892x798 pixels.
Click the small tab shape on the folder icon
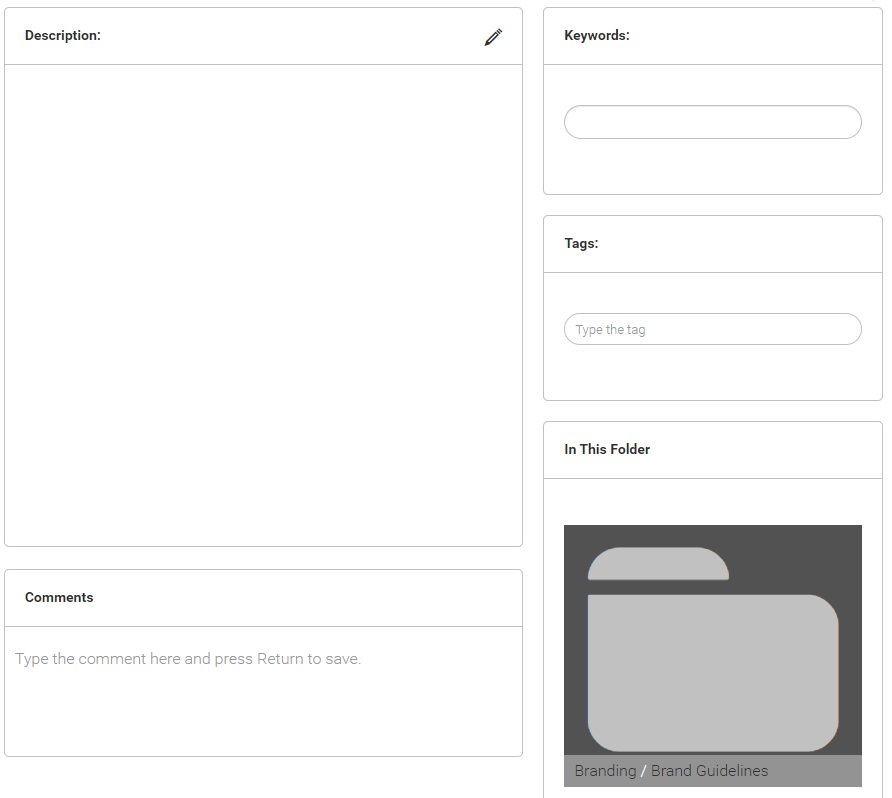coord(658,564)
